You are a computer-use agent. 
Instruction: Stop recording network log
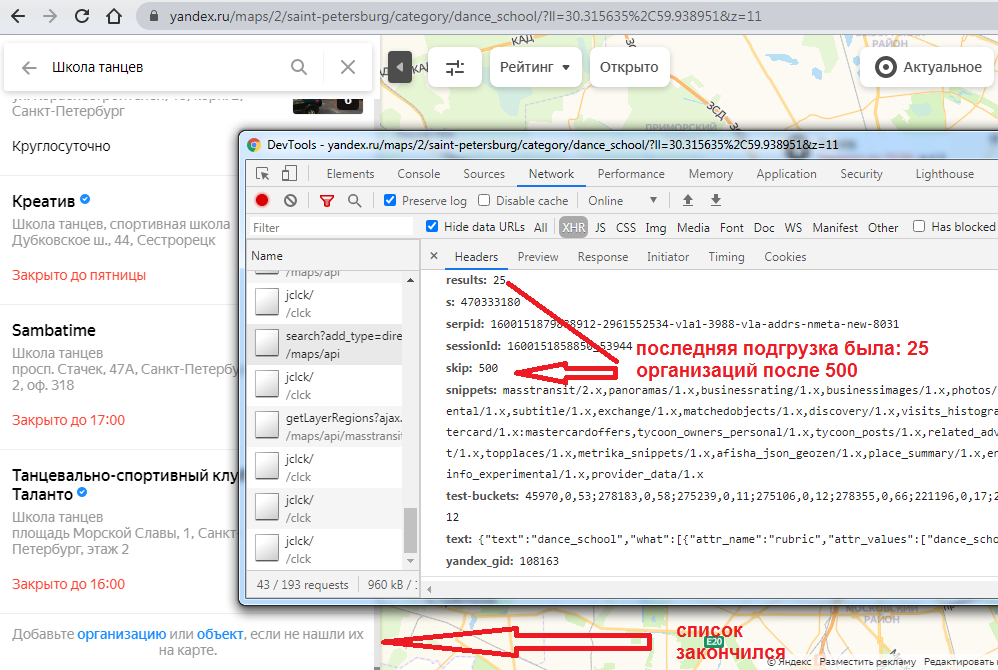point(262,201)
